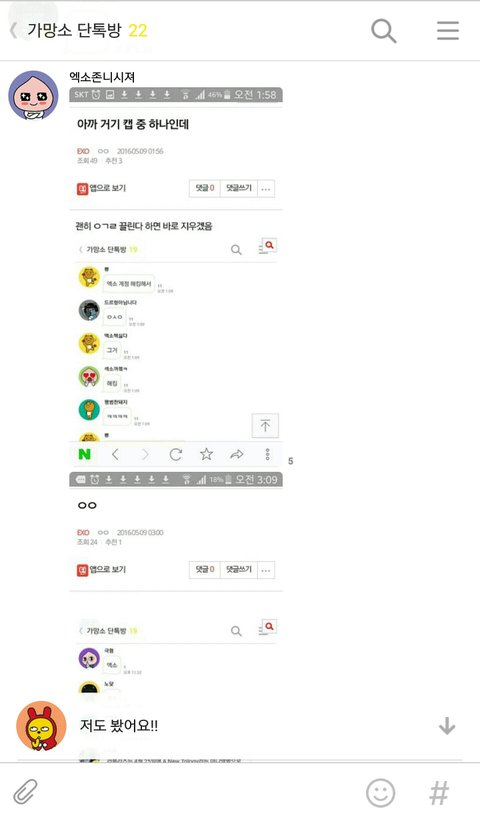This screenshot has width=480, height=821.
Task: Open the hamburger menu in chat header
Action: [x=448, y=31]
